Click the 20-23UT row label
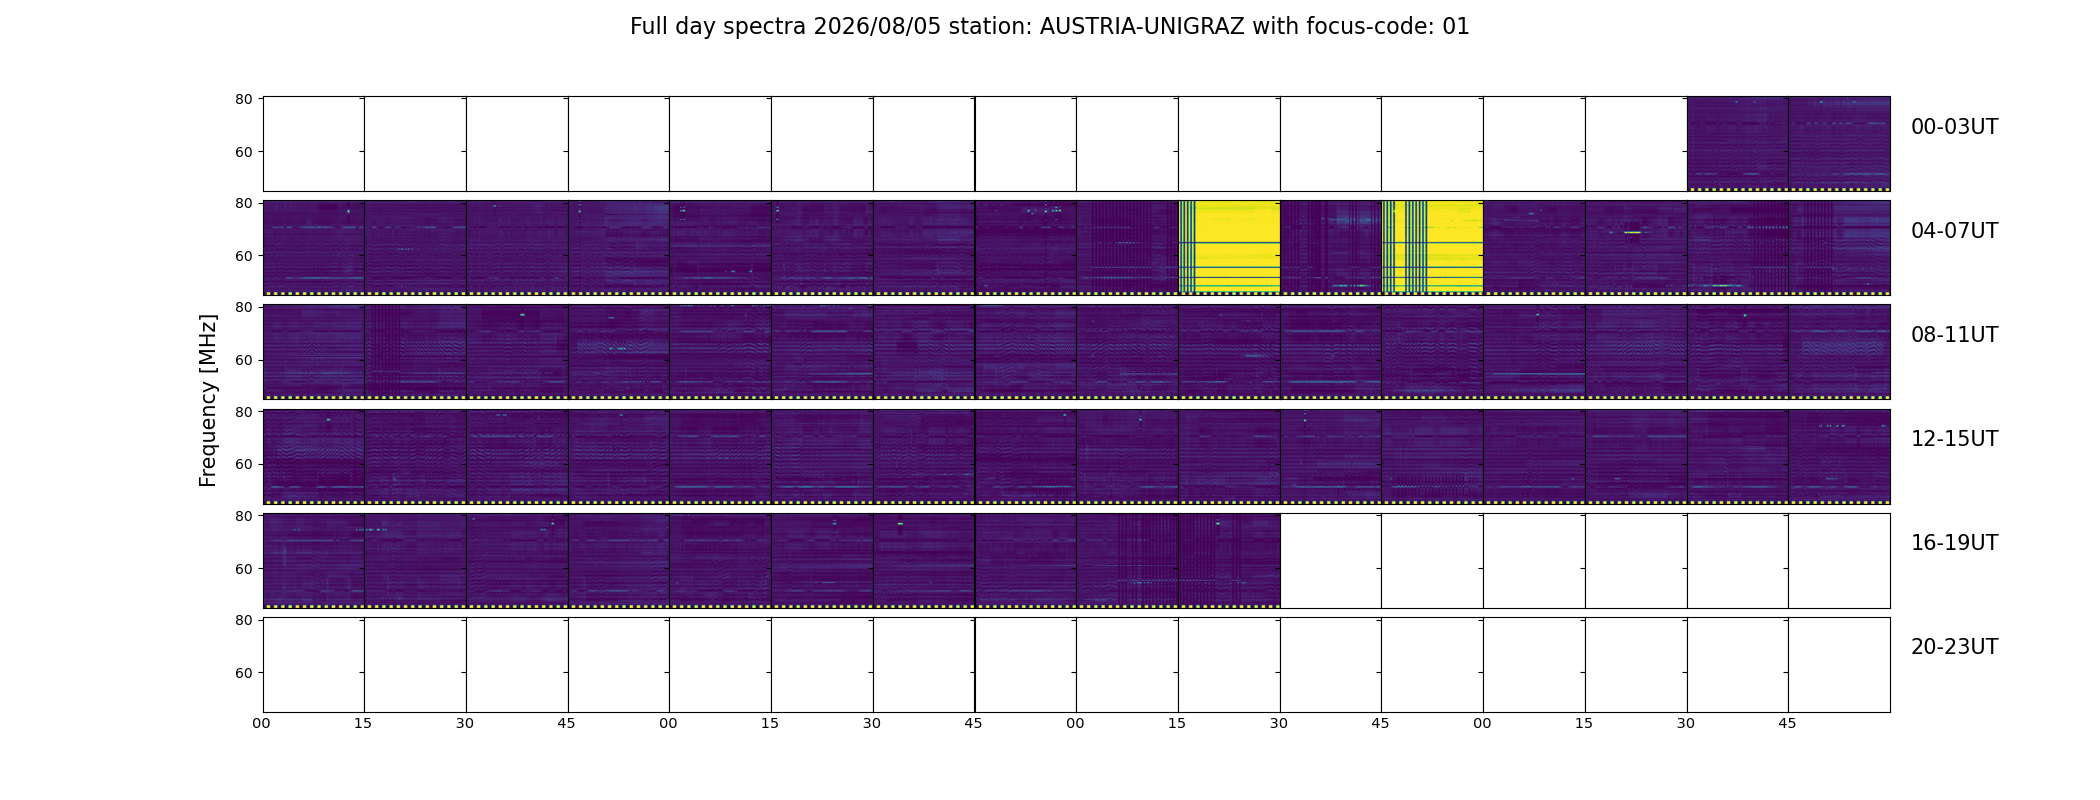 pos(1954,647)
